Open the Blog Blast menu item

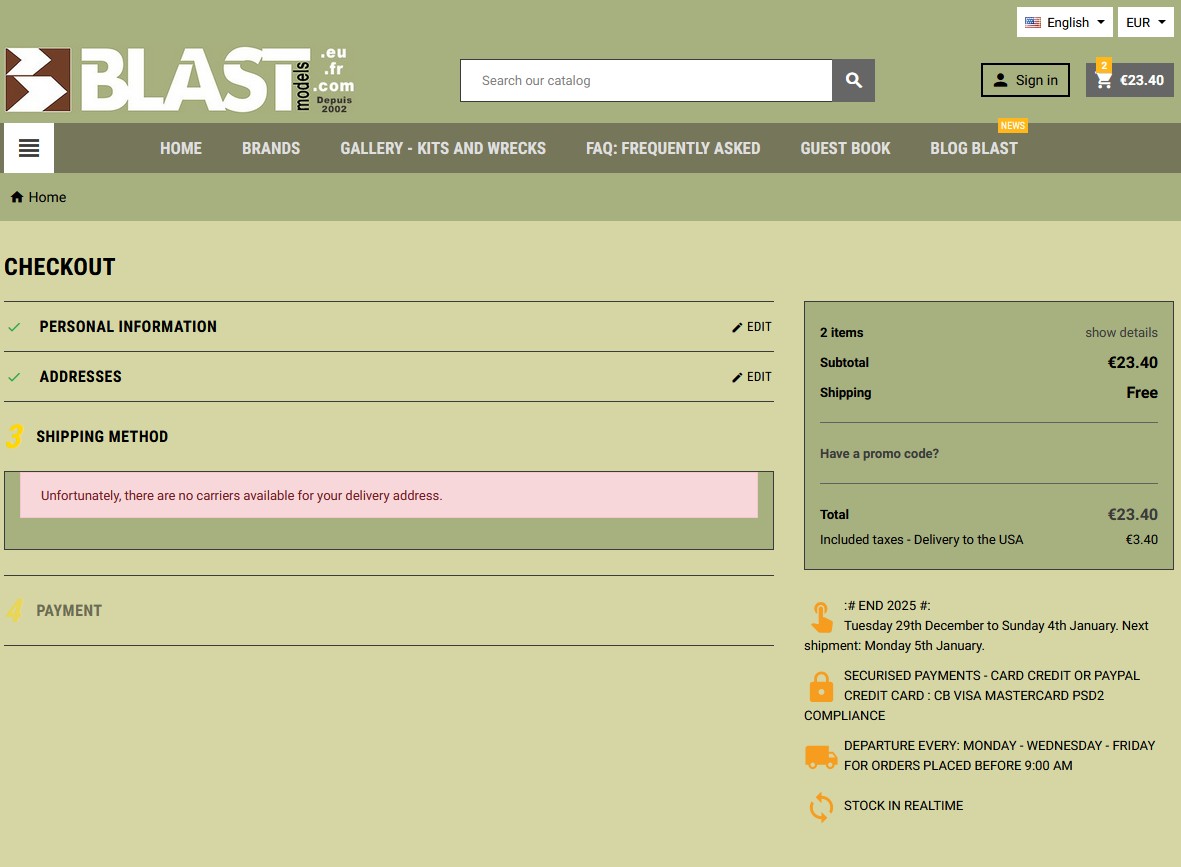(973, 148)
